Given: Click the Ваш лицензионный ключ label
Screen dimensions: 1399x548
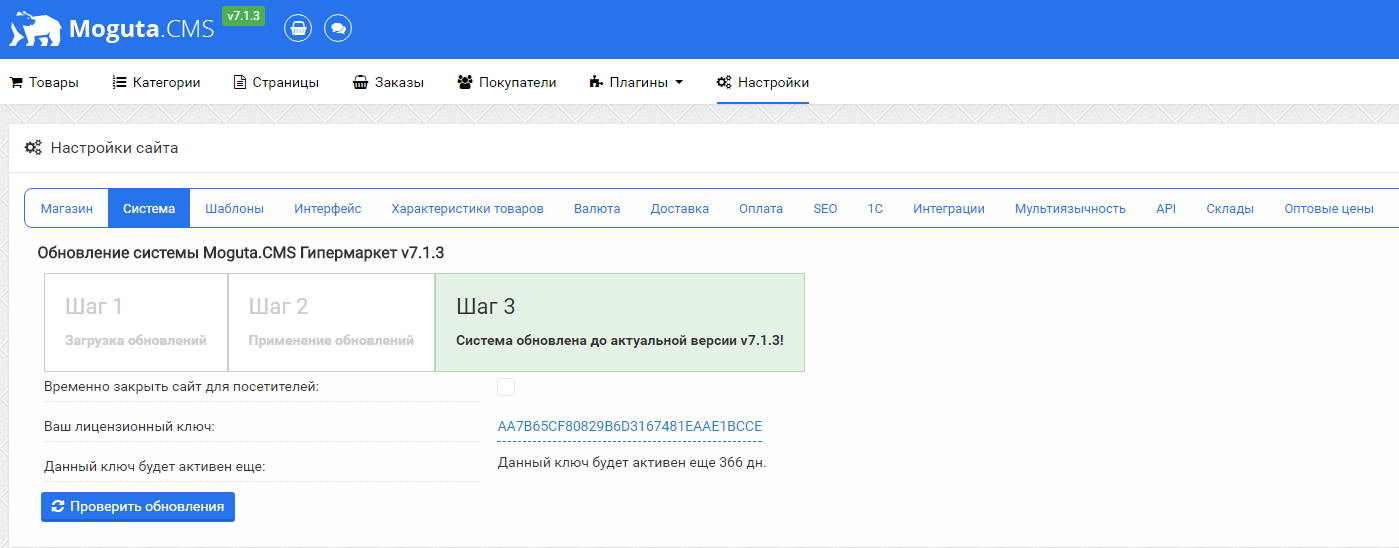Looking at the screenshot, I should click(x=130, y=427).
